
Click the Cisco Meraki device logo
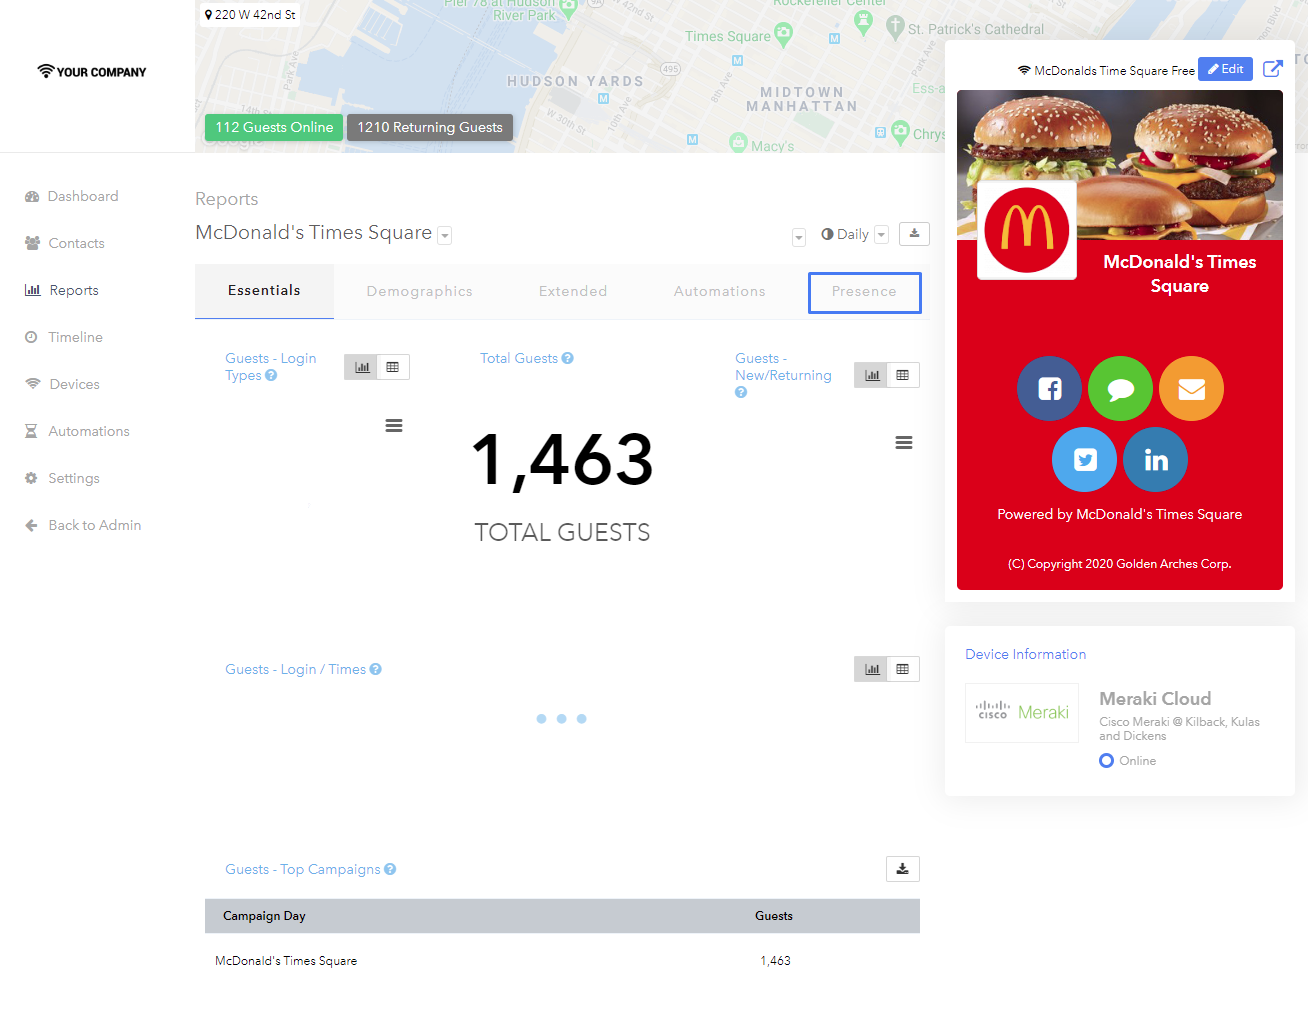(x=1022, y=713)
